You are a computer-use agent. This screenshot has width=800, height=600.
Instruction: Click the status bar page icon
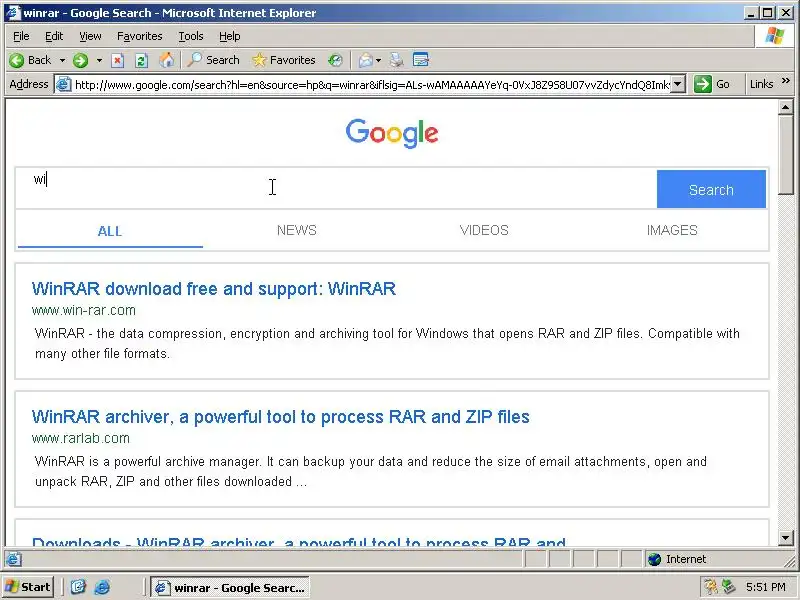(x=14, y=559)
